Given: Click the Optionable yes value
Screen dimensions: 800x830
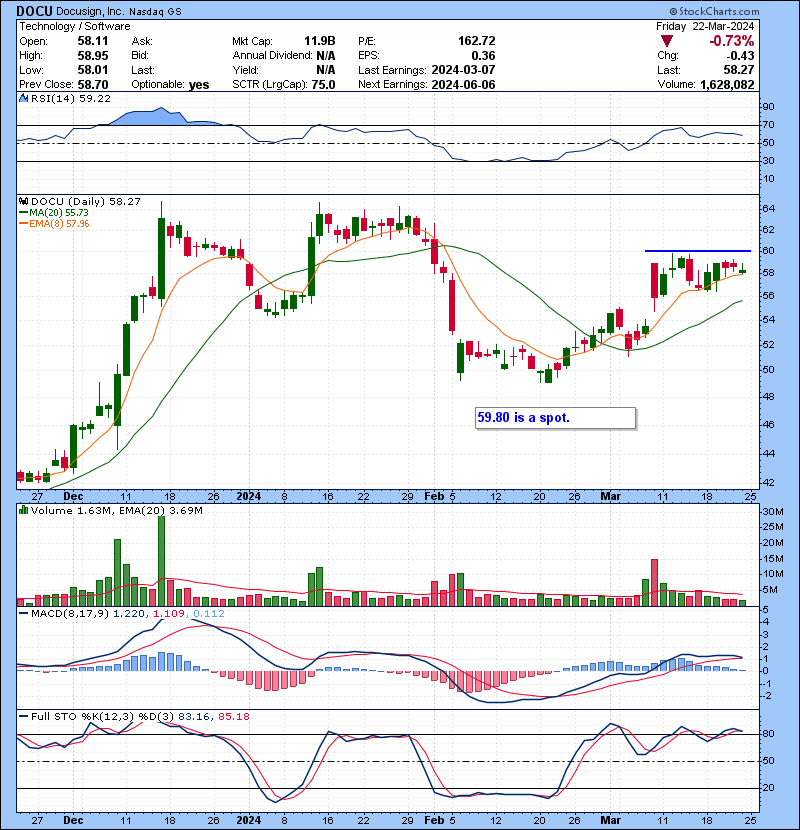Looking at the screenshot, I should tap(199, 85).
